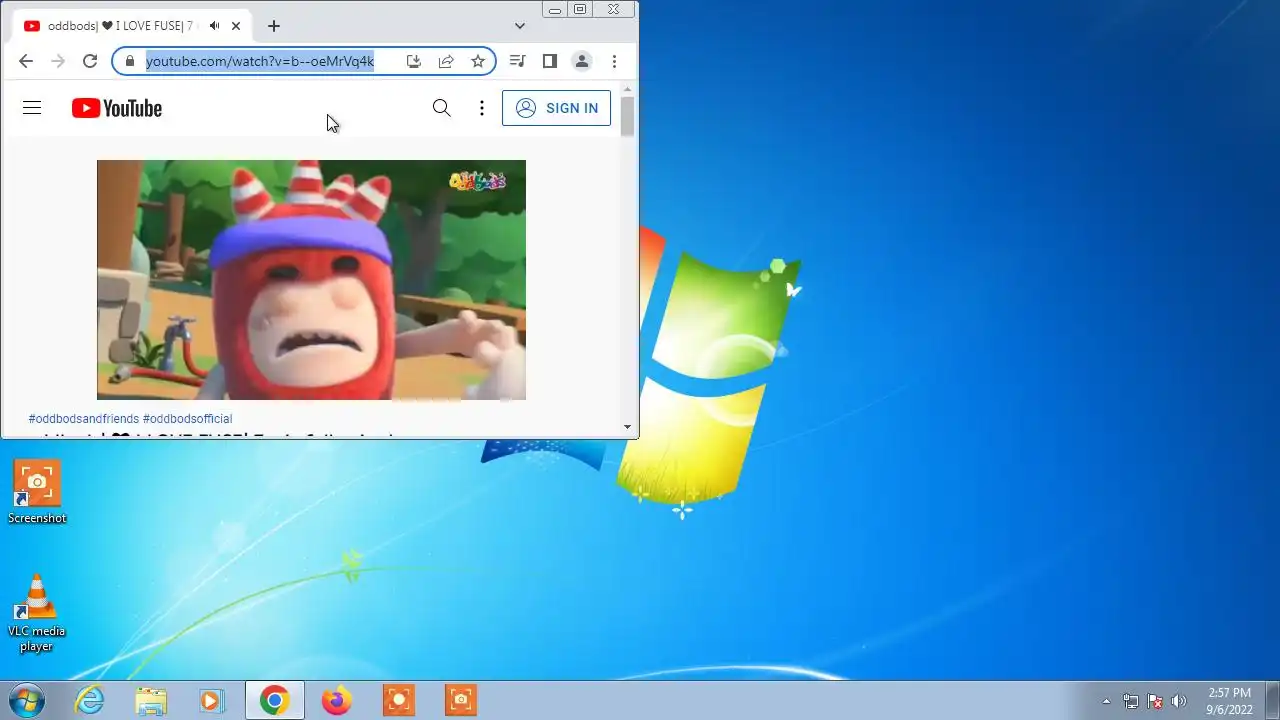Open the orange recorder app on the taskbar
The width and height of the screenshot is (1280, 720).
pyautogui.click(x=399, y=700)
